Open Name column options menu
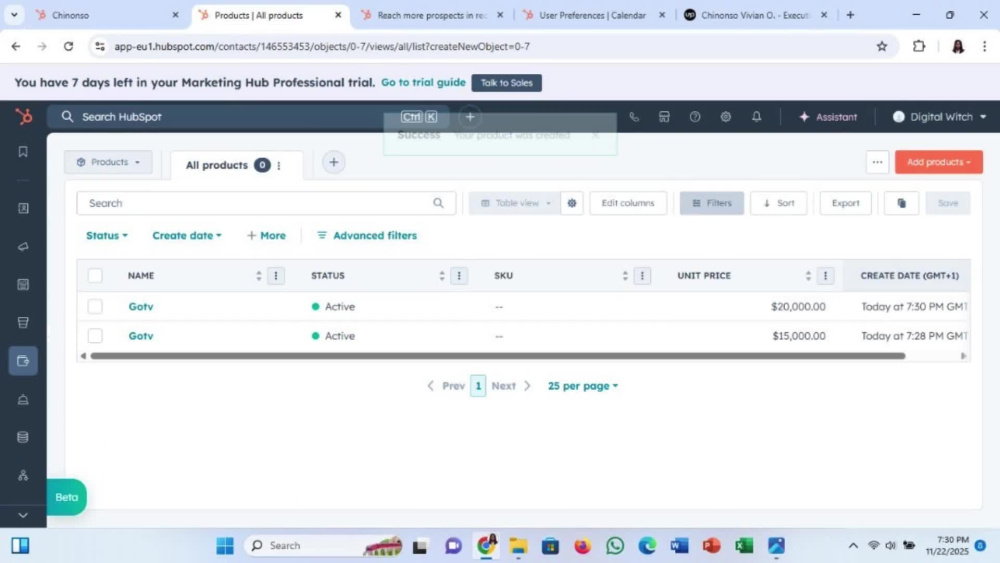Image resolution: width=1000 pixels, height=563 pixels. coord(276,275)
